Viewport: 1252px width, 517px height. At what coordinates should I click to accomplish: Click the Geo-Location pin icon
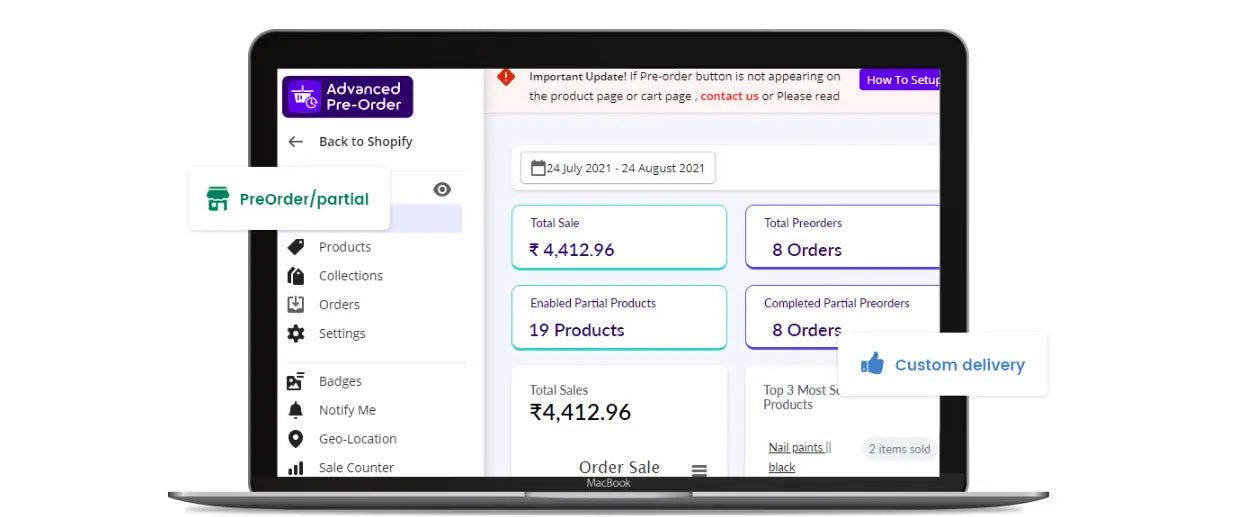tap(295, 439)
